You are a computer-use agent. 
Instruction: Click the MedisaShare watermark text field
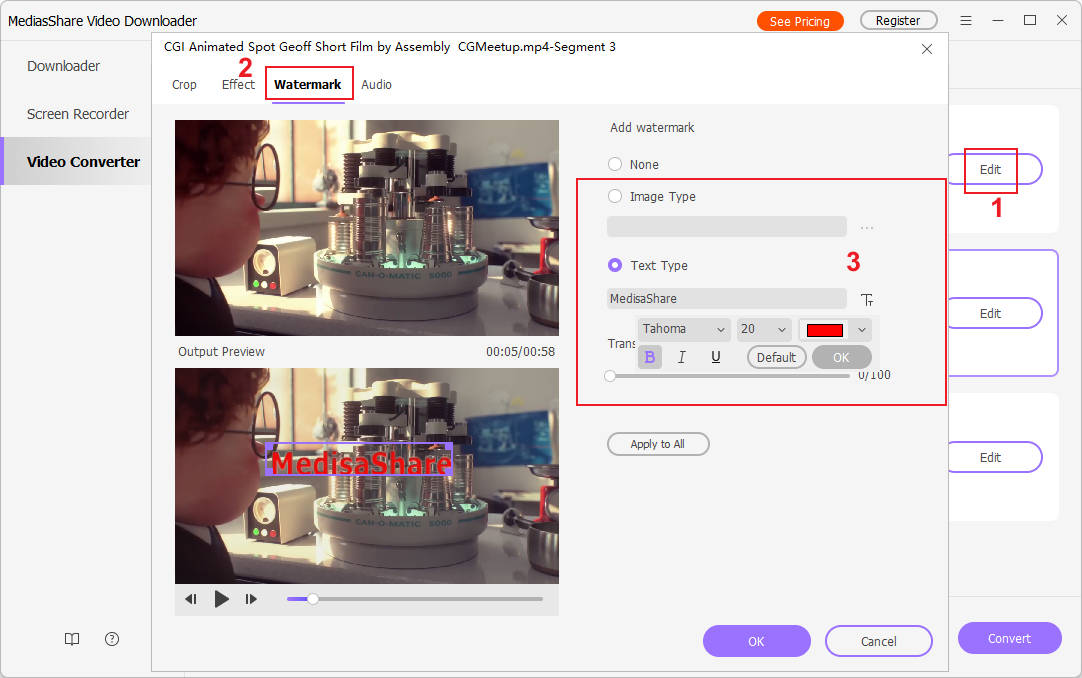click(x=727, y=299)
